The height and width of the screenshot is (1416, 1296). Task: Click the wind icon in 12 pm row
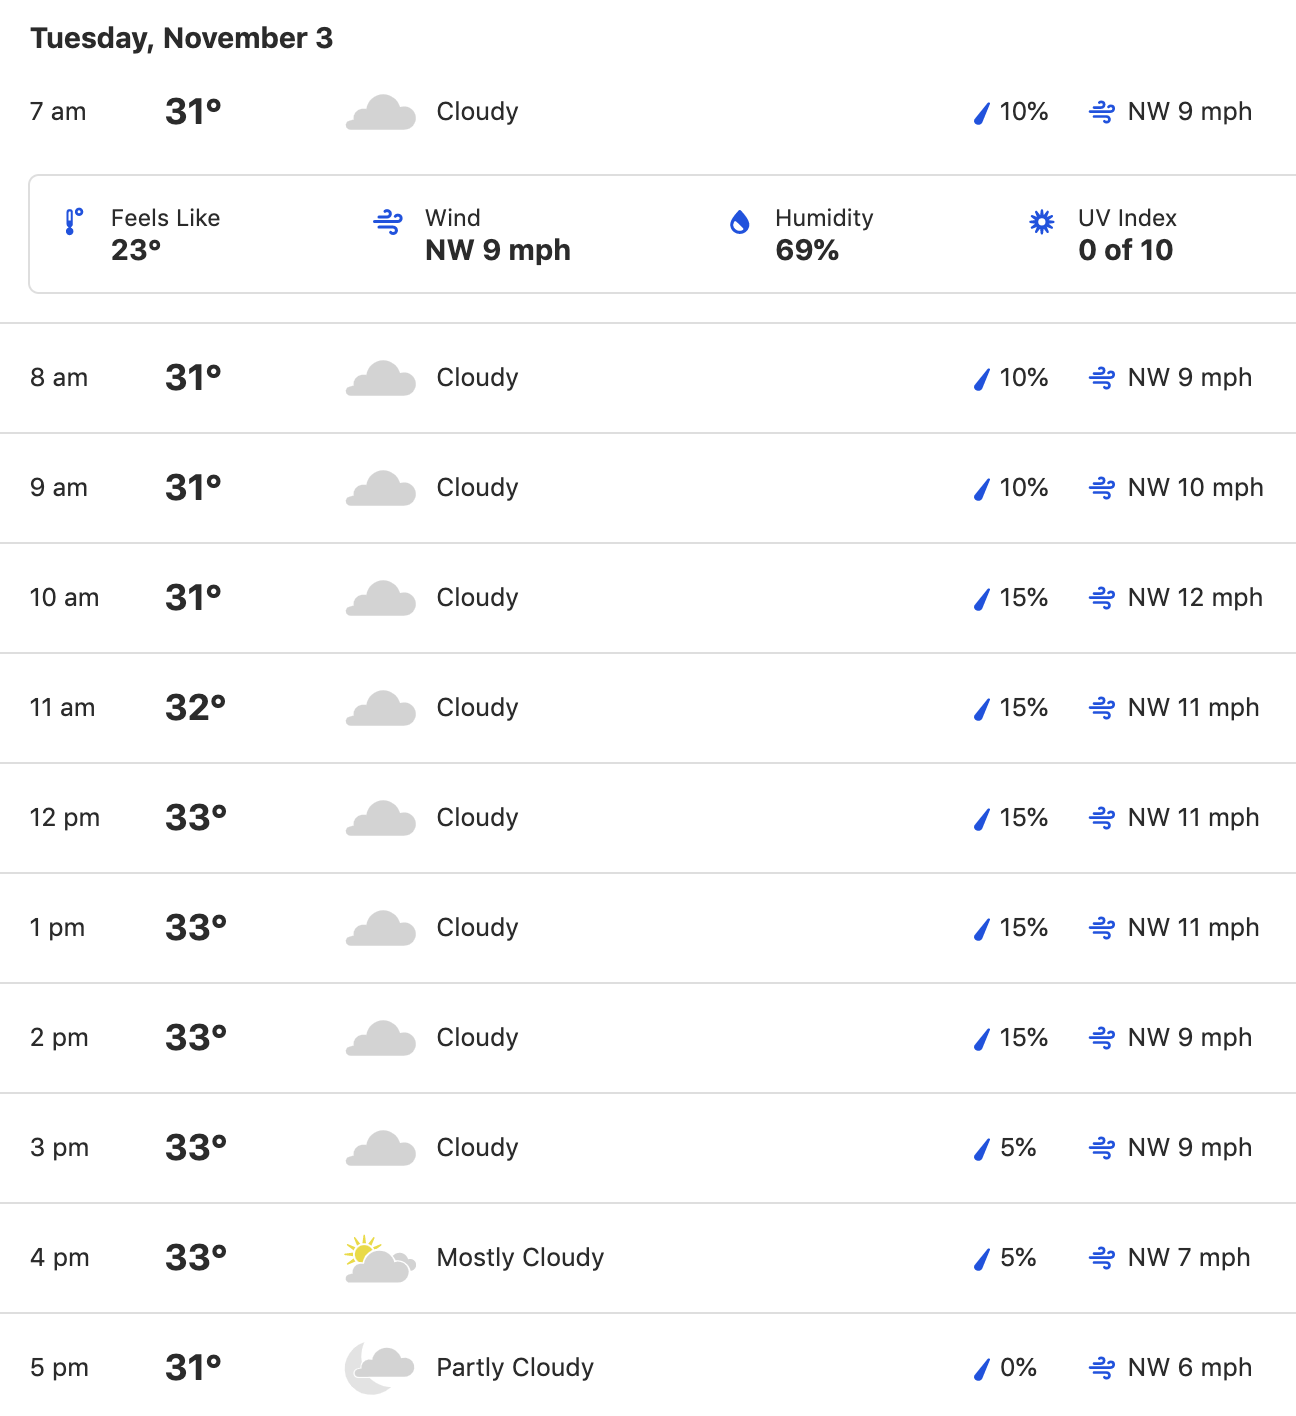tap(1102, 818)
